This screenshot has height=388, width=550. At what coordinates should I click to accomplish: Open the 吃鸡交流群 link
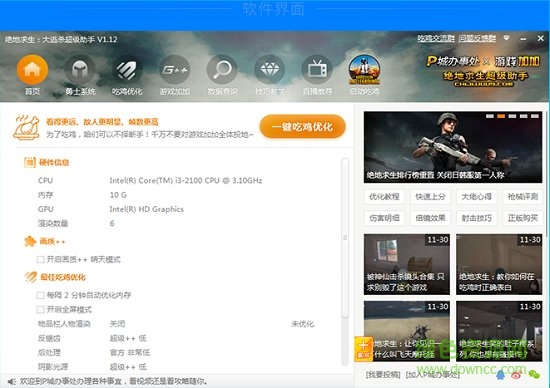(436, 38)
